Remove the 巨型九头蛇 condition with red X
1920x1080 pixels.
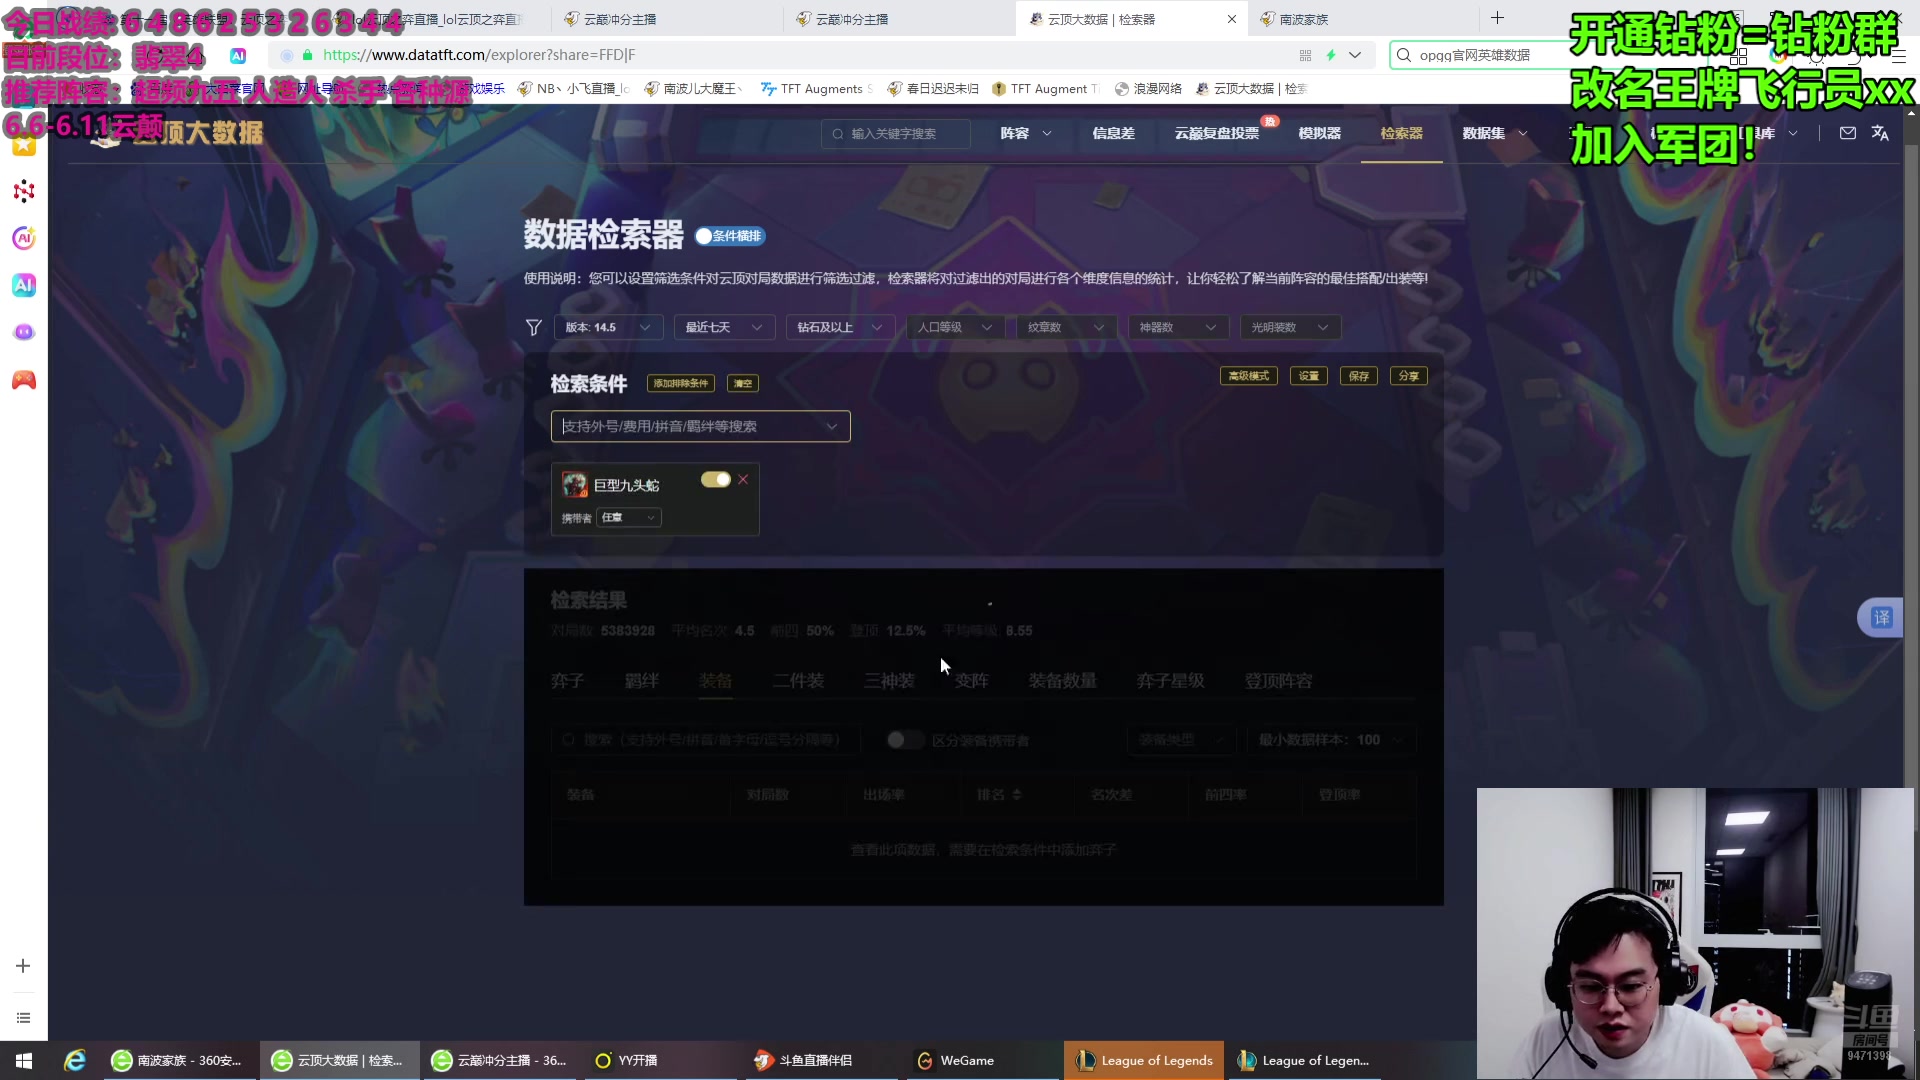(743, 480)
